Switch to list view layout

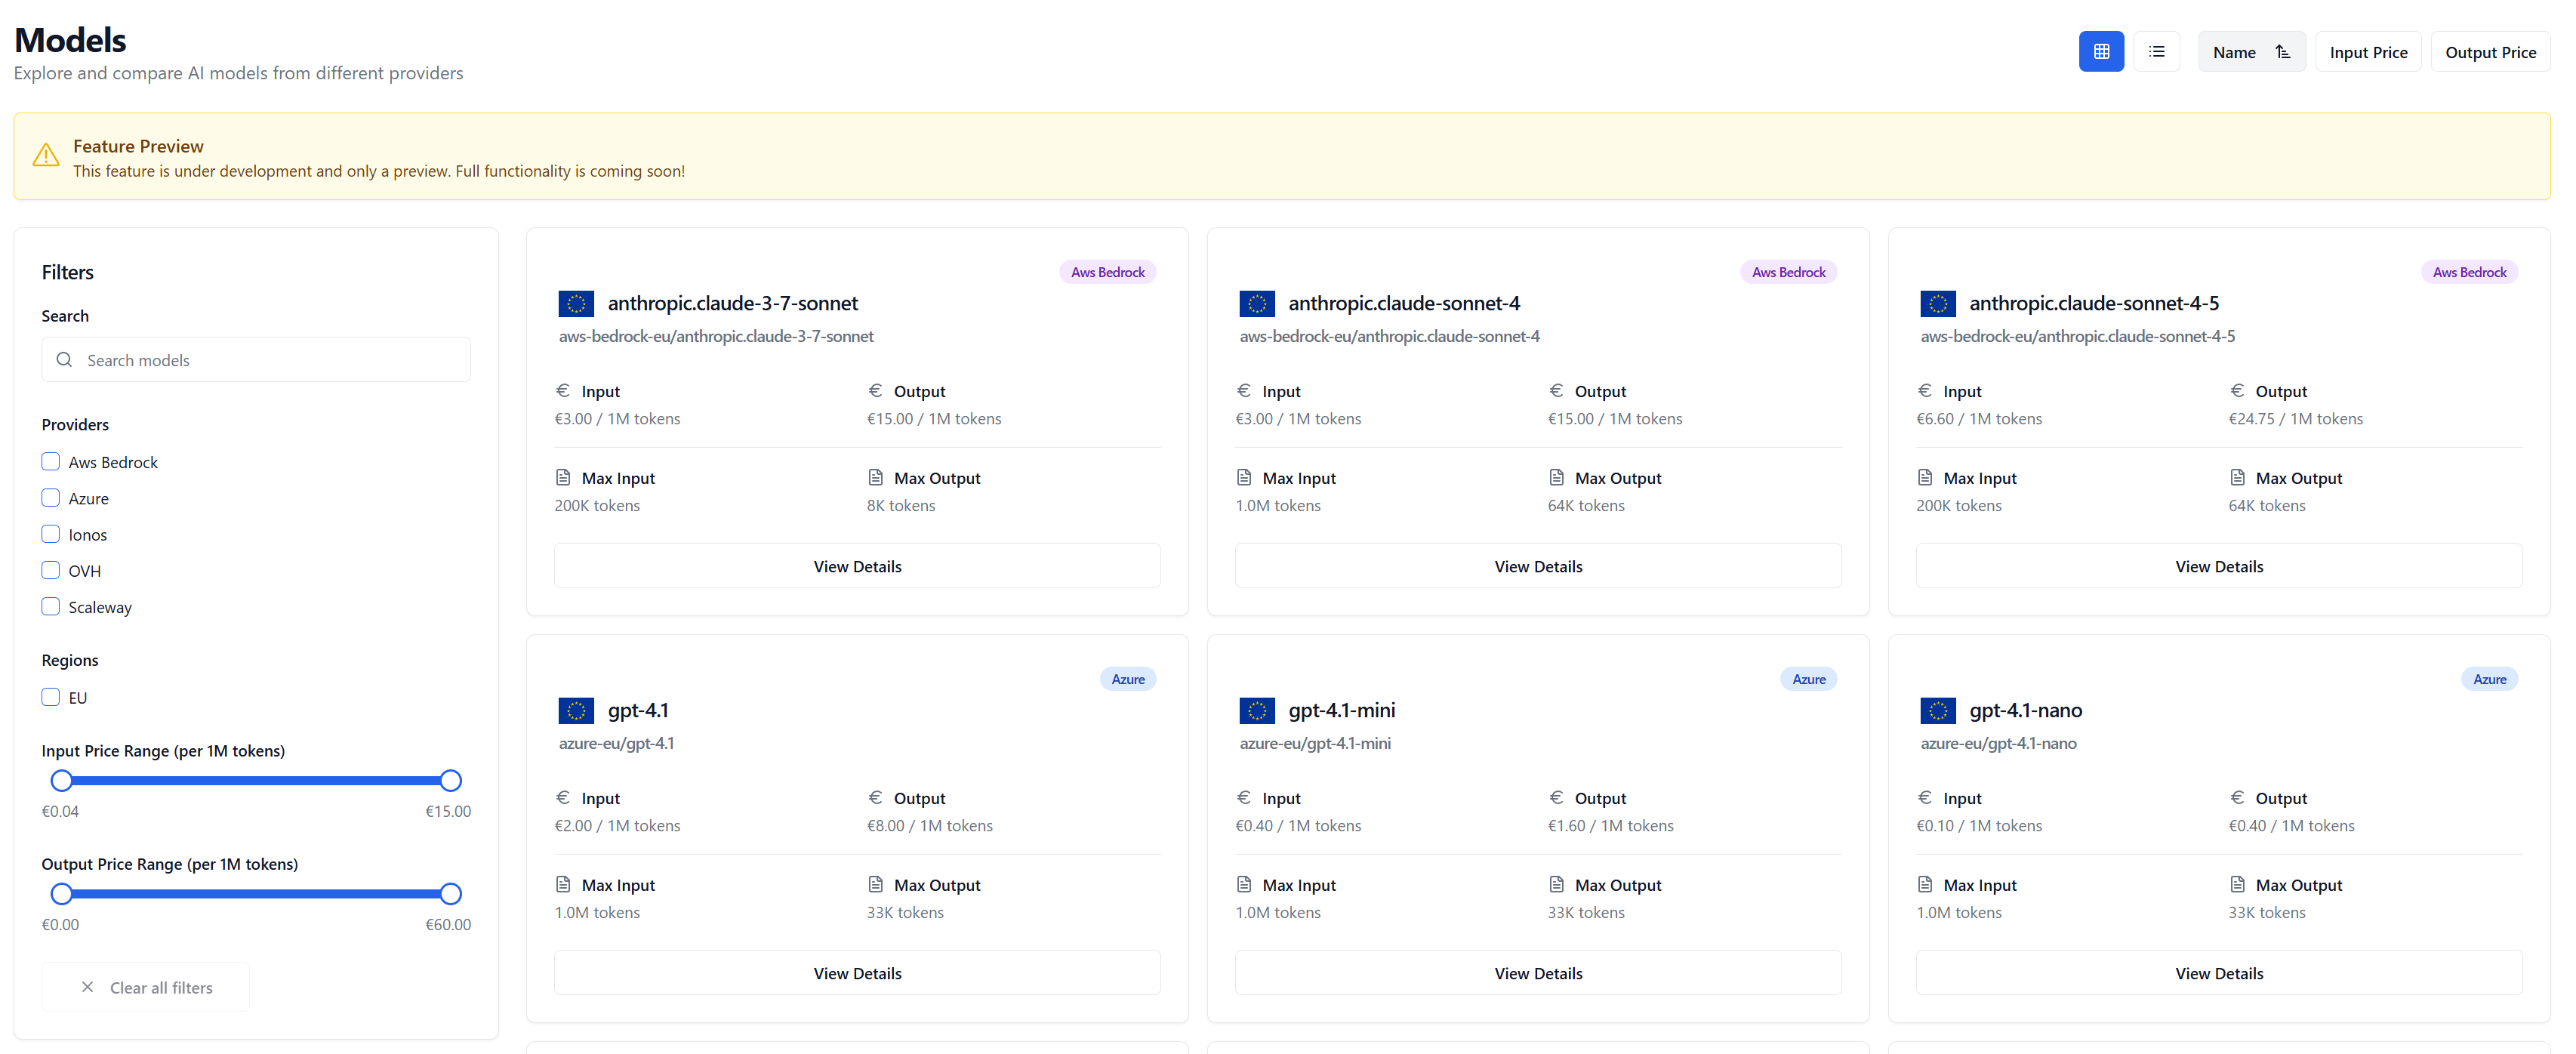coord(2156,52)
